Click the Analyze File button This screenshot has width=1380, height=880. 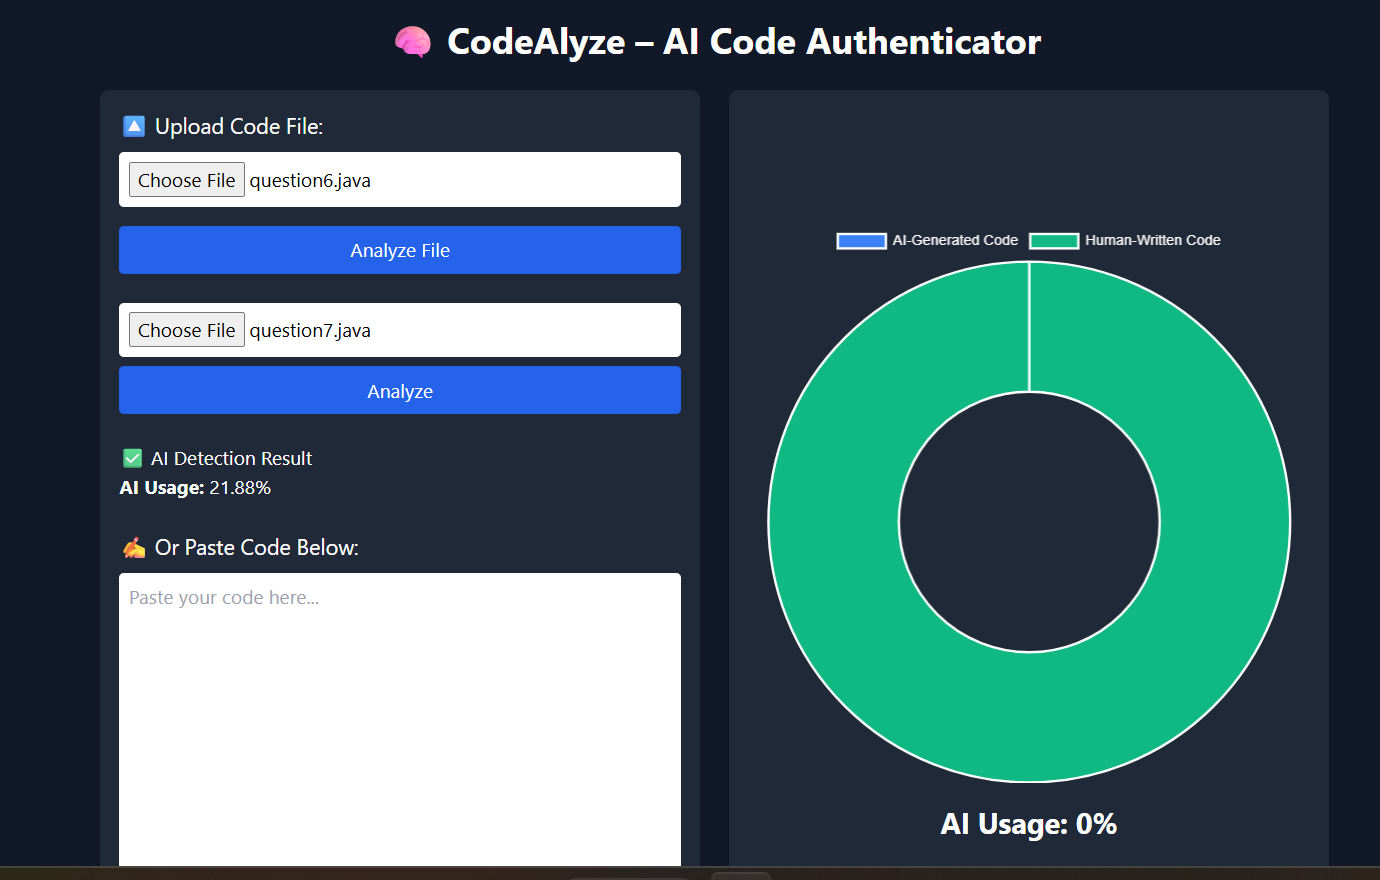coord(400,250)
